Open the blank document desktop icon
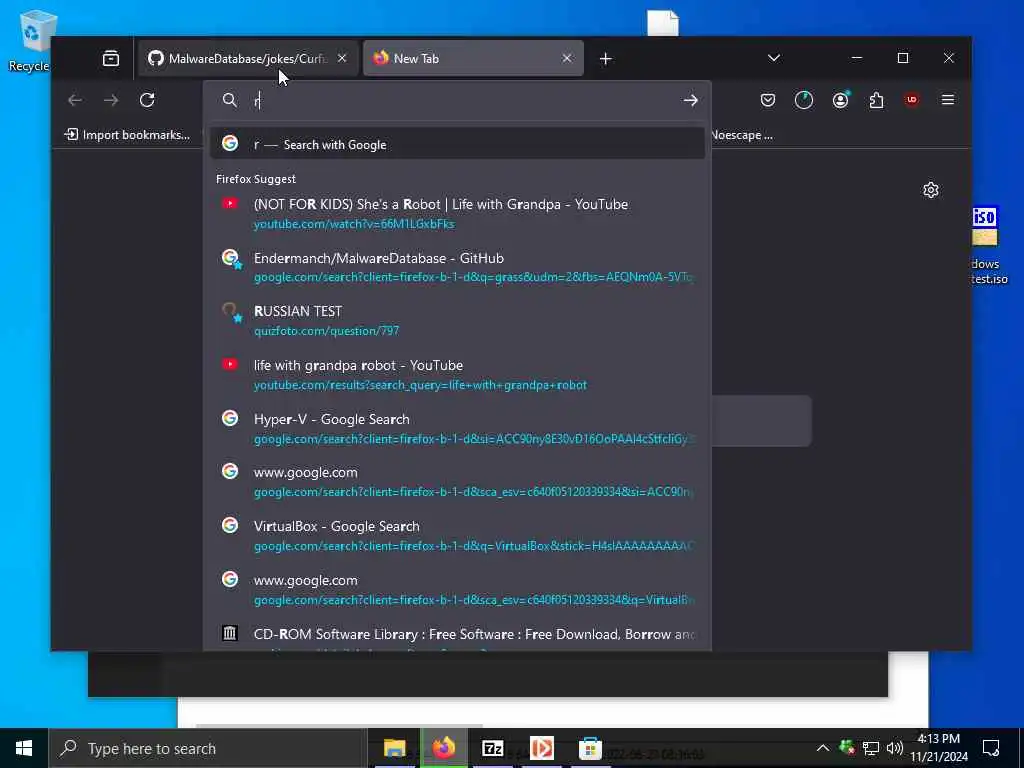The image size is (1024, 768). point(663,23)
